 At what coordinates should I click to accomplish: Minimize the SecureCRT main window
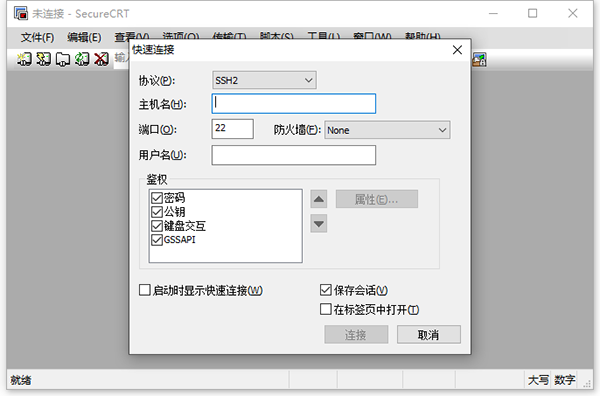point(493,13)
